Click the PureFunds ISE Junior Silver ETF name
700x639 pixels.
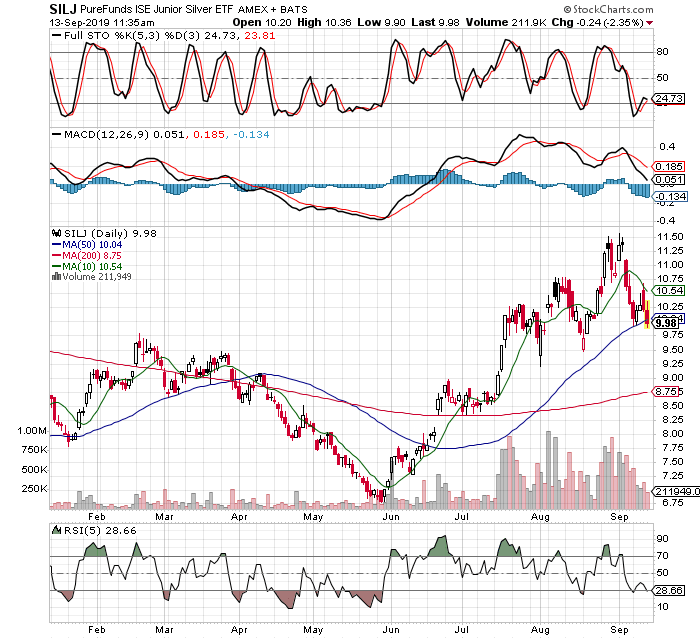pos(157,9)
